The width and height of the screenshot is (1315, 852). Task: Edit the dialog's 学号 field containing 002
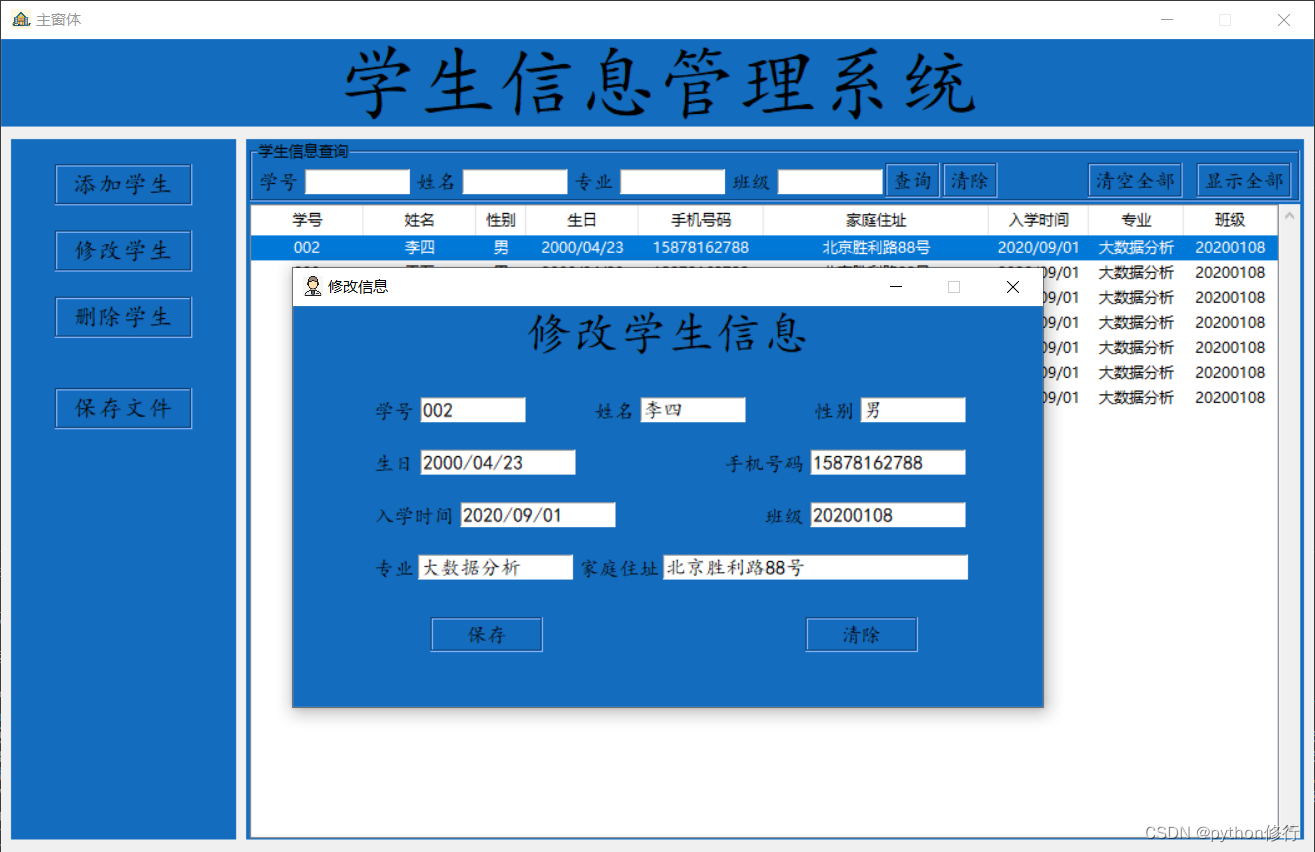coord(473,410)
